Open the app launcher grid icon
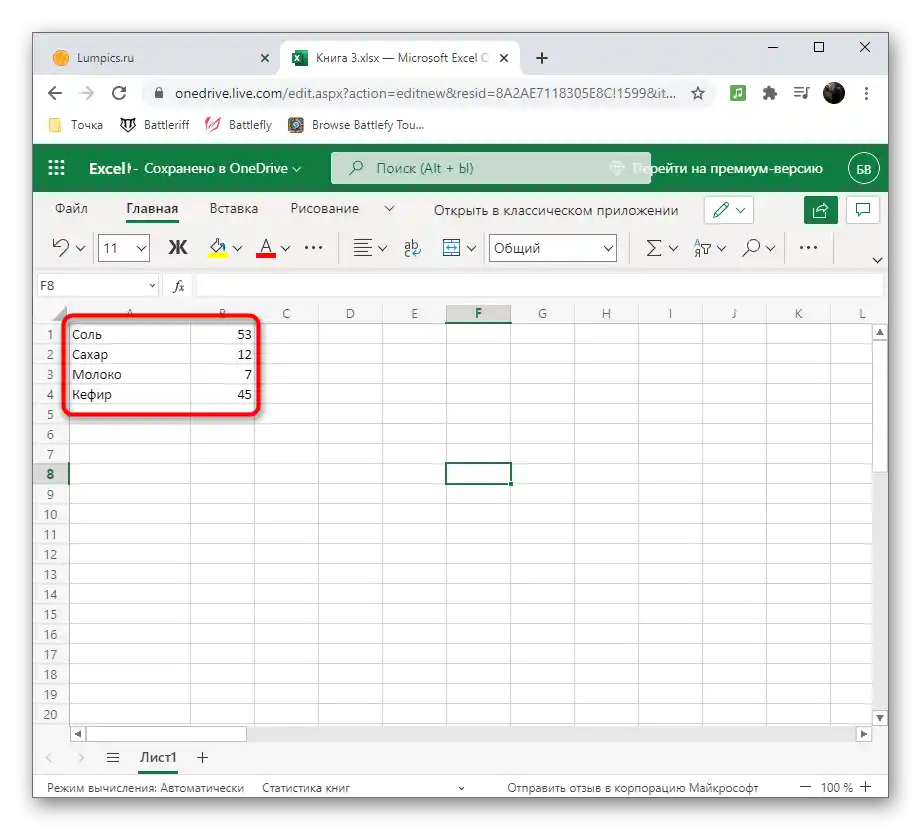 point(56,168)
